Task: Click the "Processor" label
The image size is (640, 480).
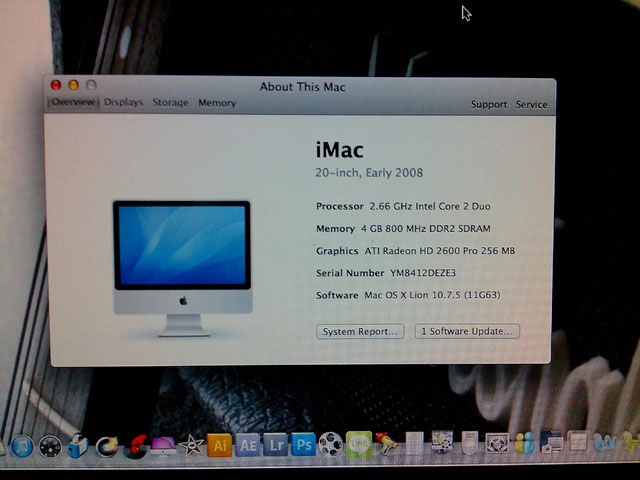Action: pos(340,207)
